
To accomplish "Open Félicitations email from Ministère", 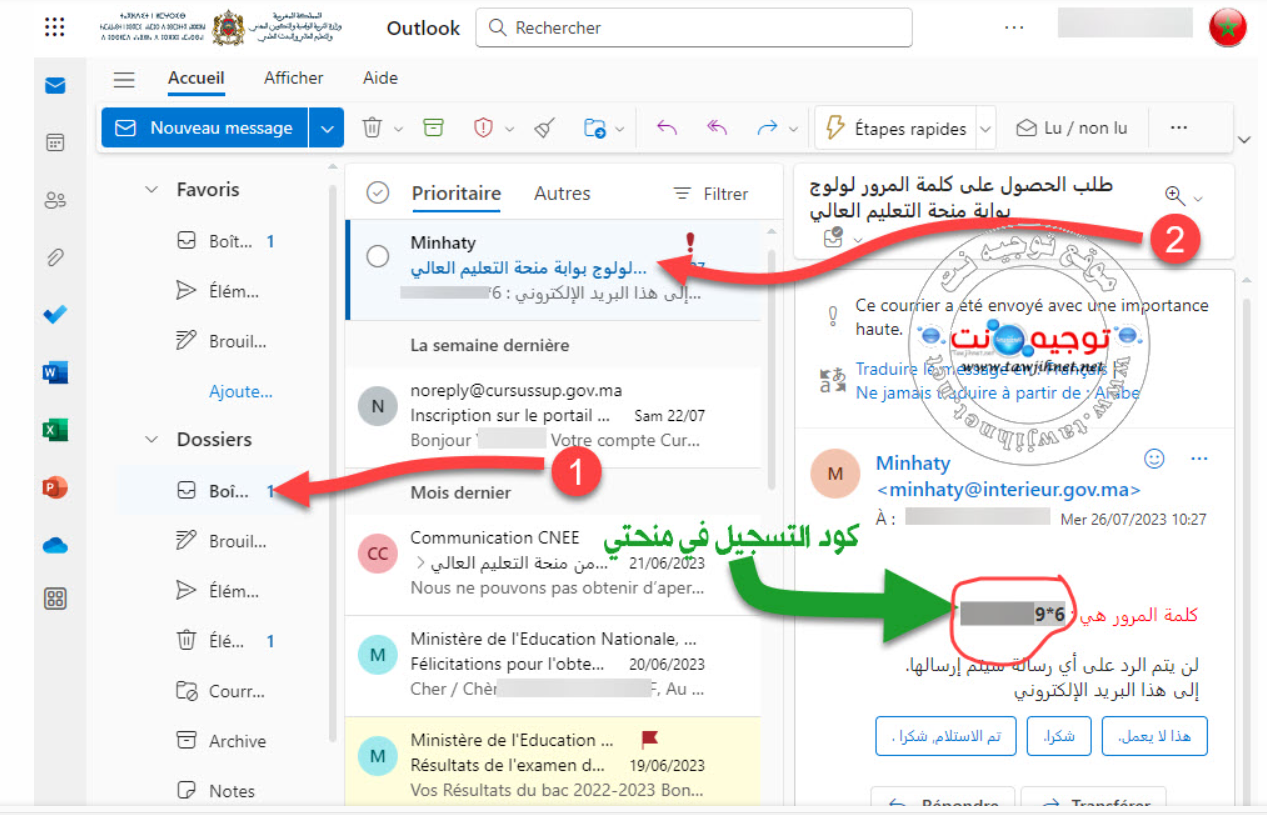I will pos(553,664).
